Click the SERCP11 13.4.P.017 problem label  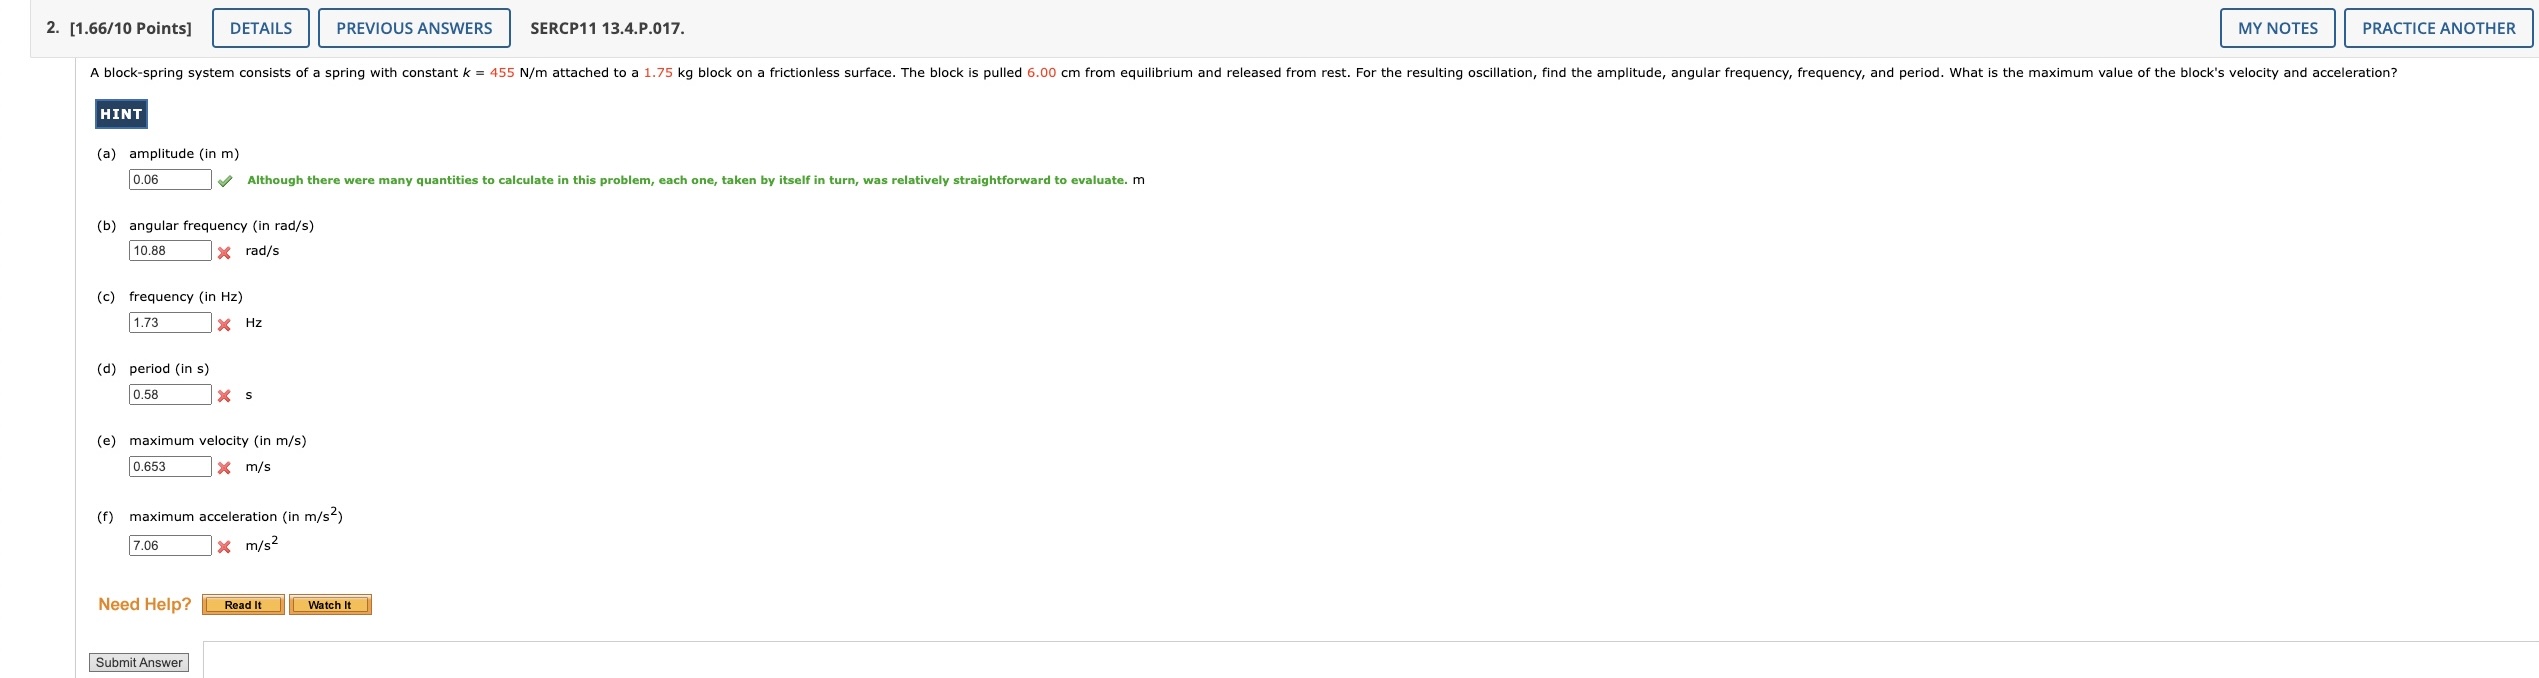(x=605, y=27)
